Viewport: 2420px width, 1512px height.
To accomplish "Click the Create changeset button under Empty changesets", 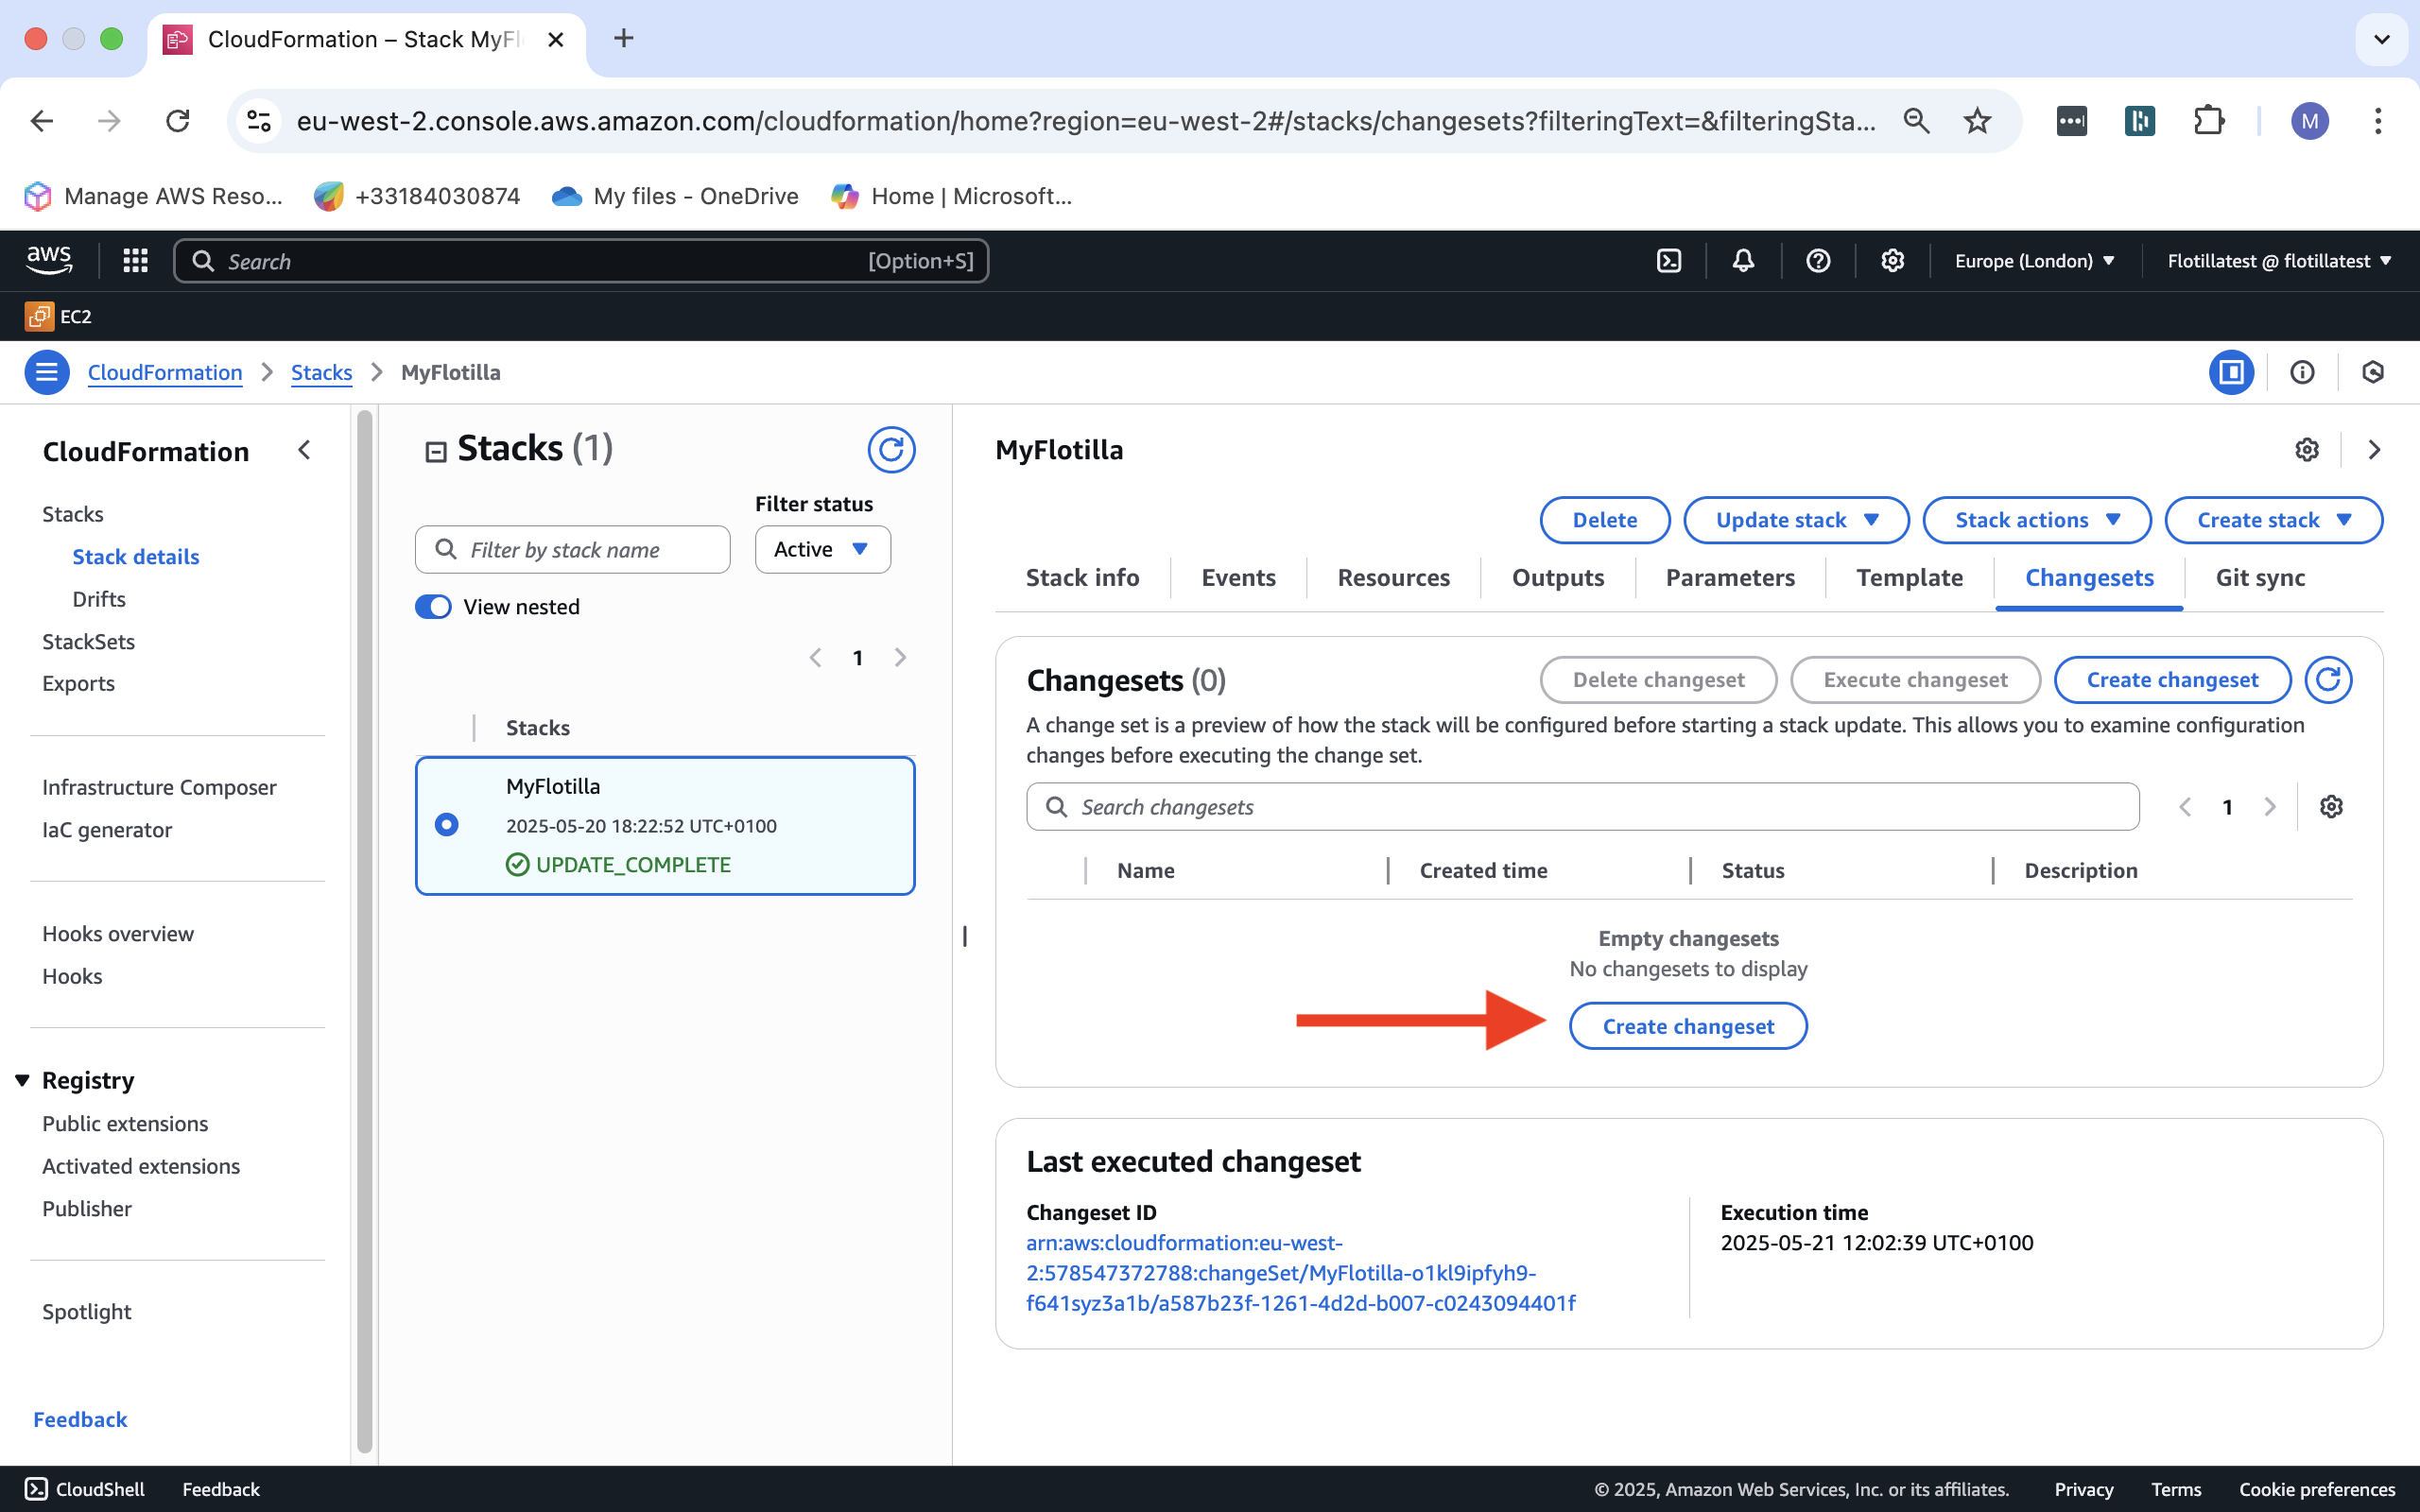I will pyautogui.click(x=1688, y=1026).
